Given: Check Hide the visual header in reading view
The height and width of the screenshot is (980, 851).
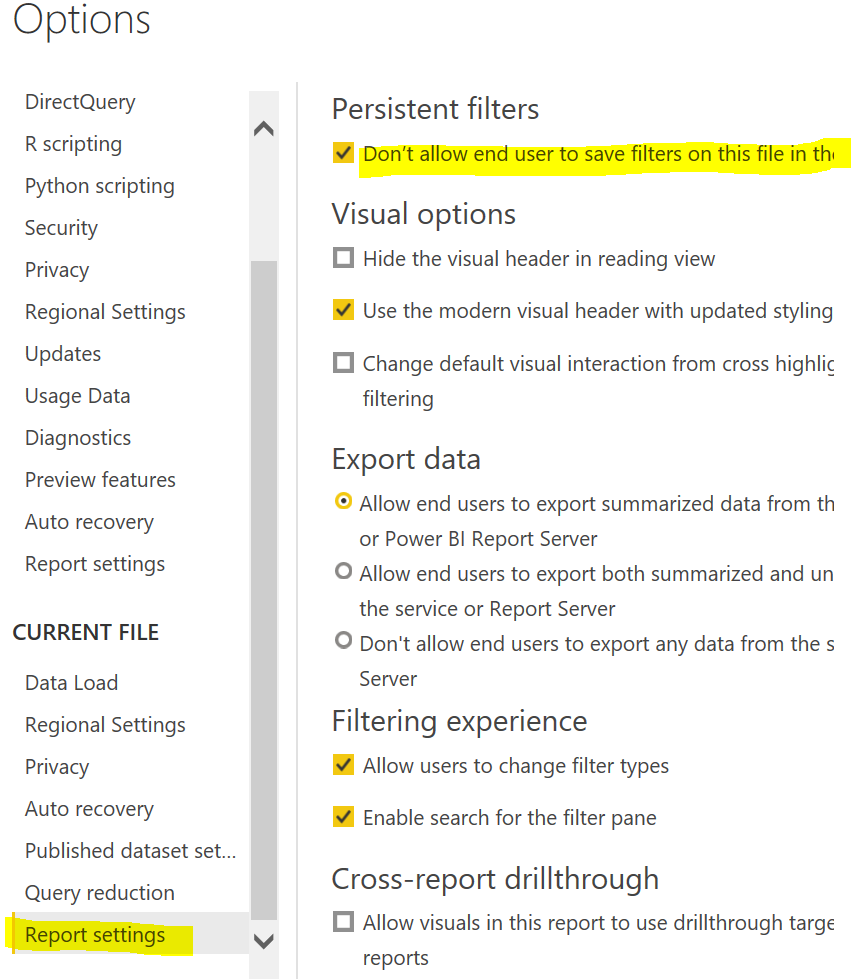Looking at the screenshot, I should (343, 258).
